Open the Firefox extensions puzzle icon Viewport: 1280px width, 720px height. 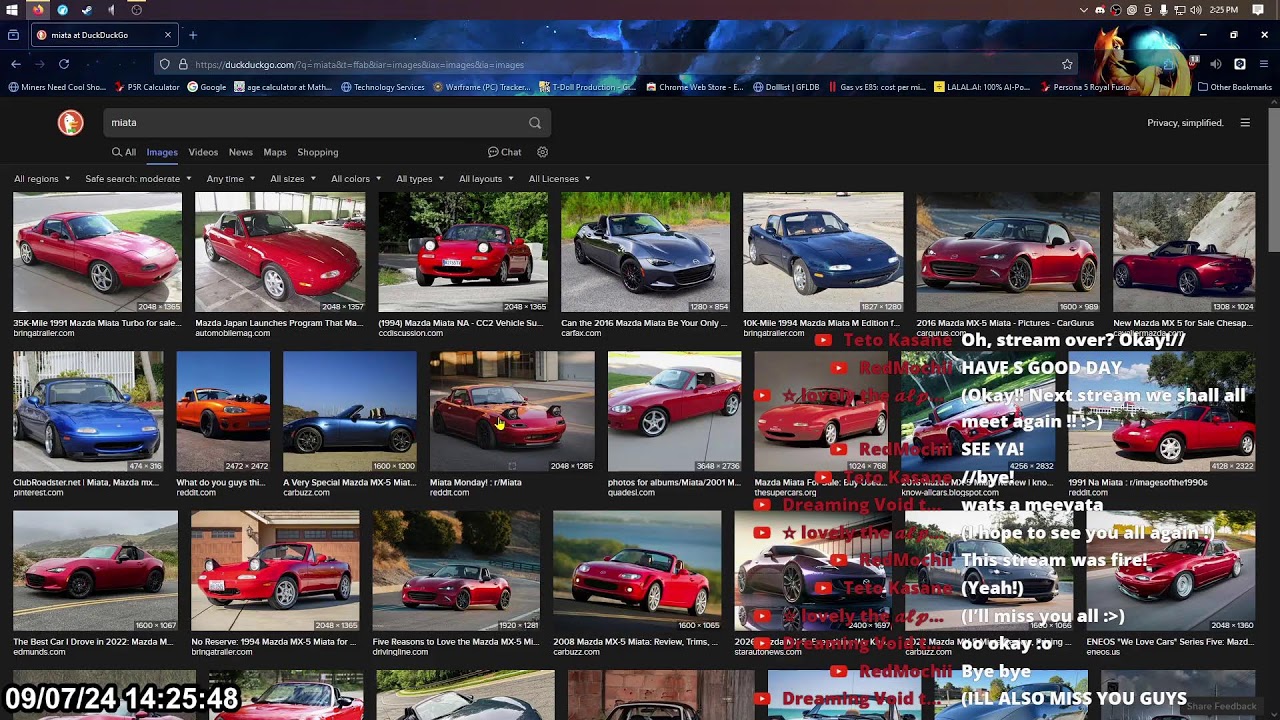(x=1169, y=64)
